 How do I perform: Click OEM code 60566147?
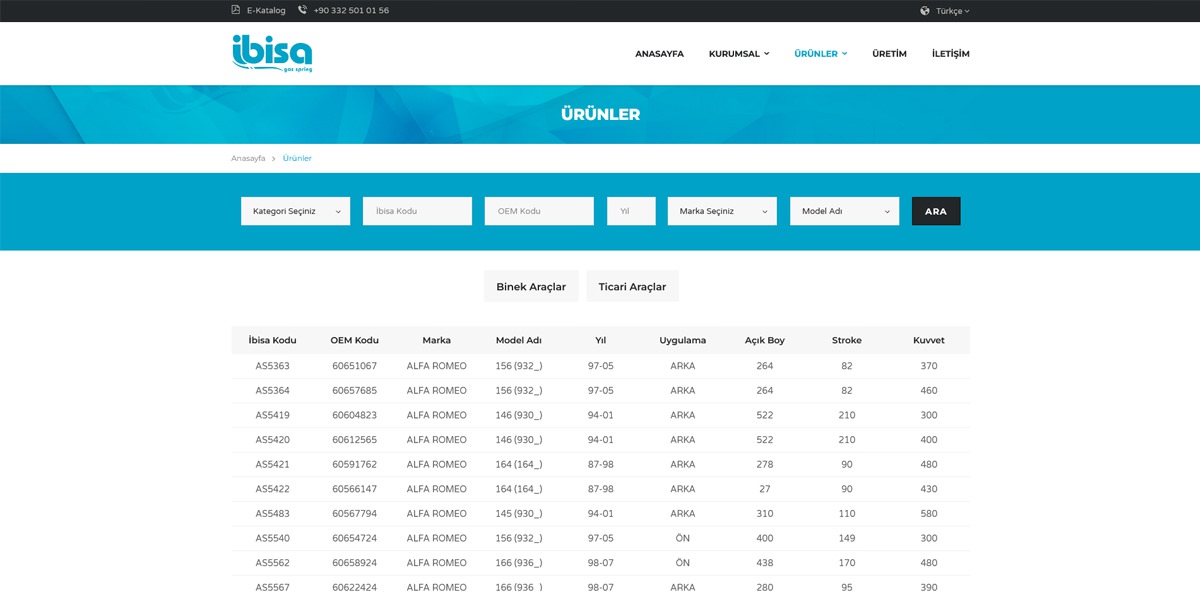(x=355, y=489)
